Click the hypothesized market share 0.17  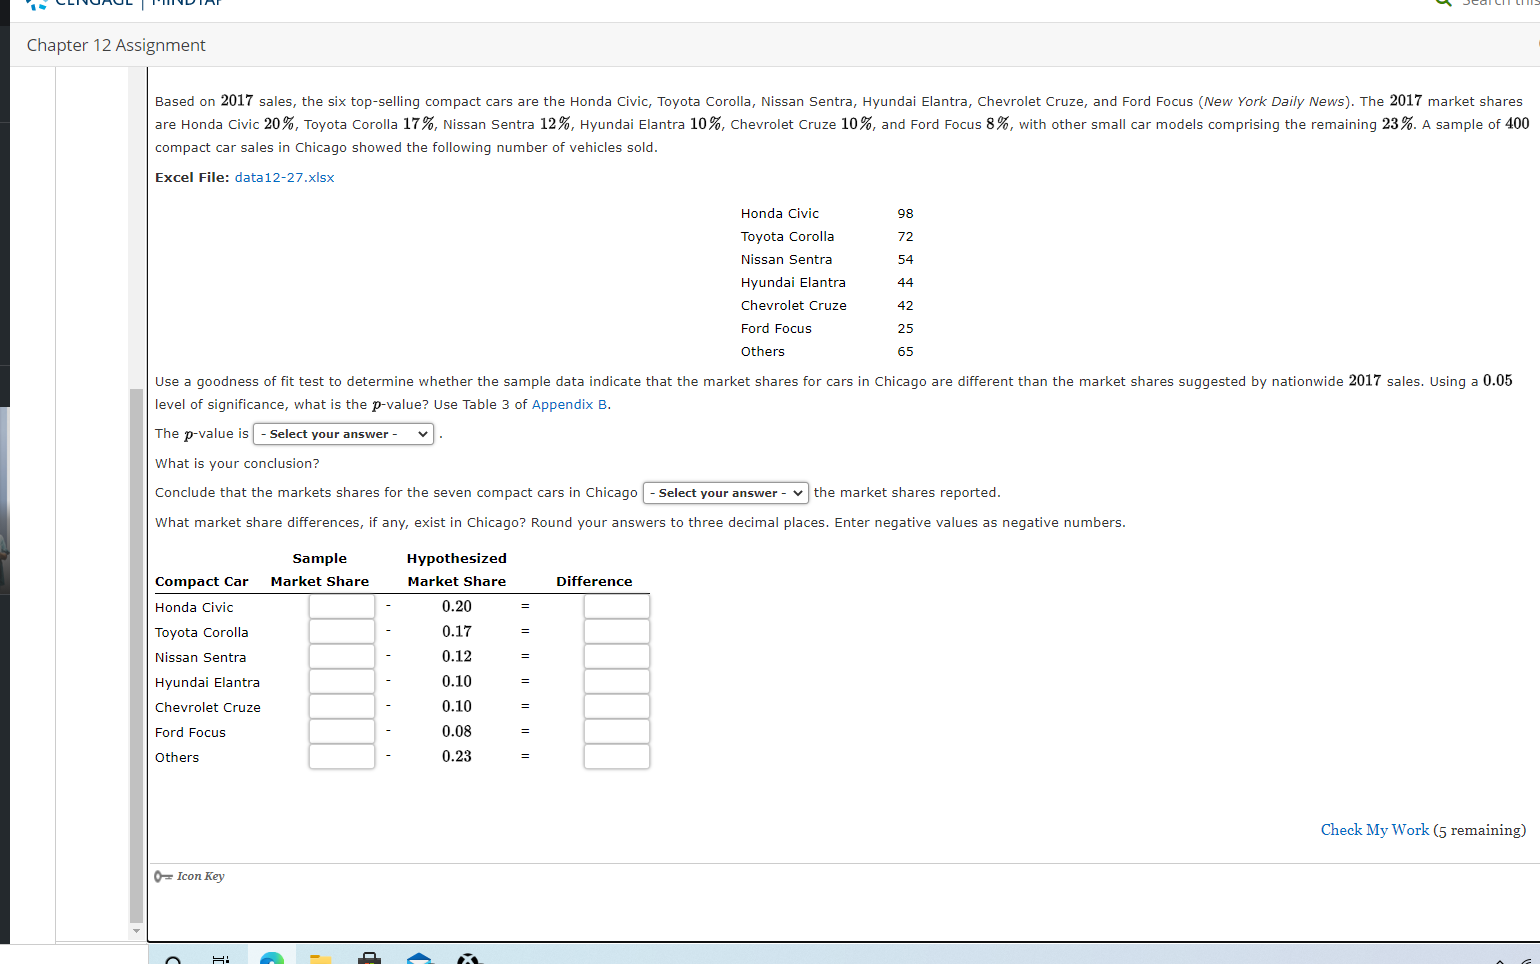(x=457, y=631)
